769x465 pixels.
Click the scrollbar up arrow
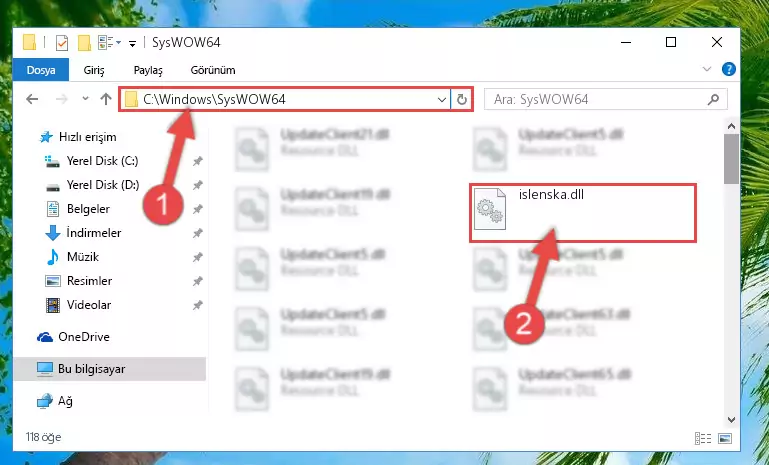[x=731, y=126]
